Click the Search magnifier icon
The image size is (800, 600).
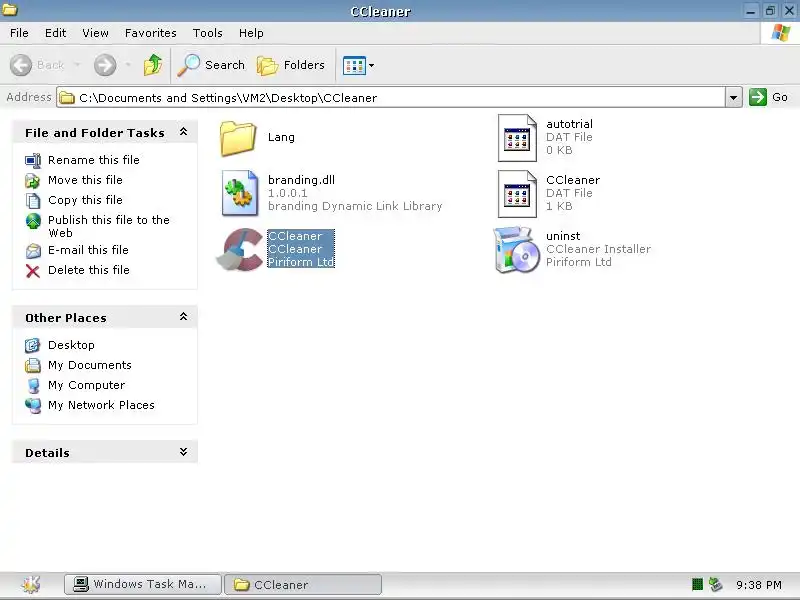pos(189,65)
